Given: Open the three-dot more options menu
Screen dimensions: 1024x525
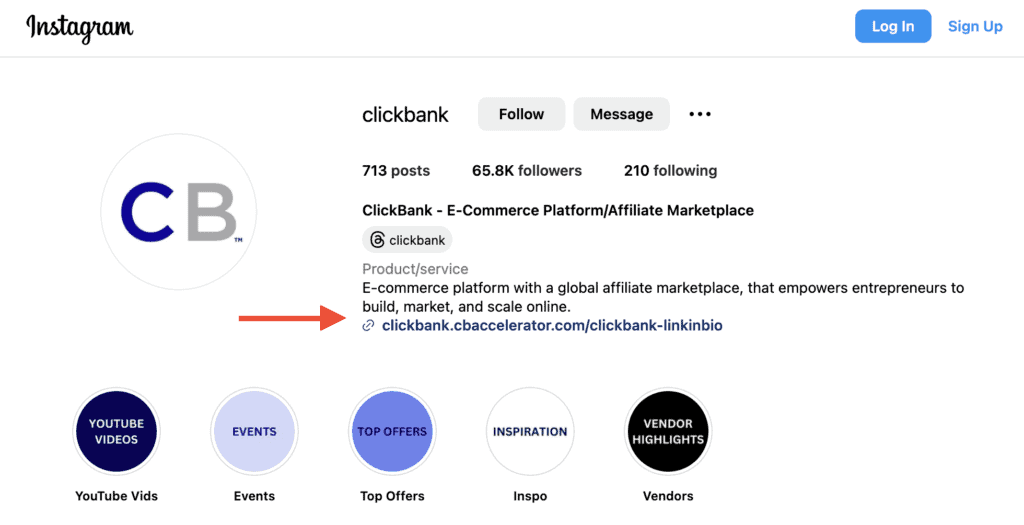Looking at the screenshot, I should coord(699,114).
